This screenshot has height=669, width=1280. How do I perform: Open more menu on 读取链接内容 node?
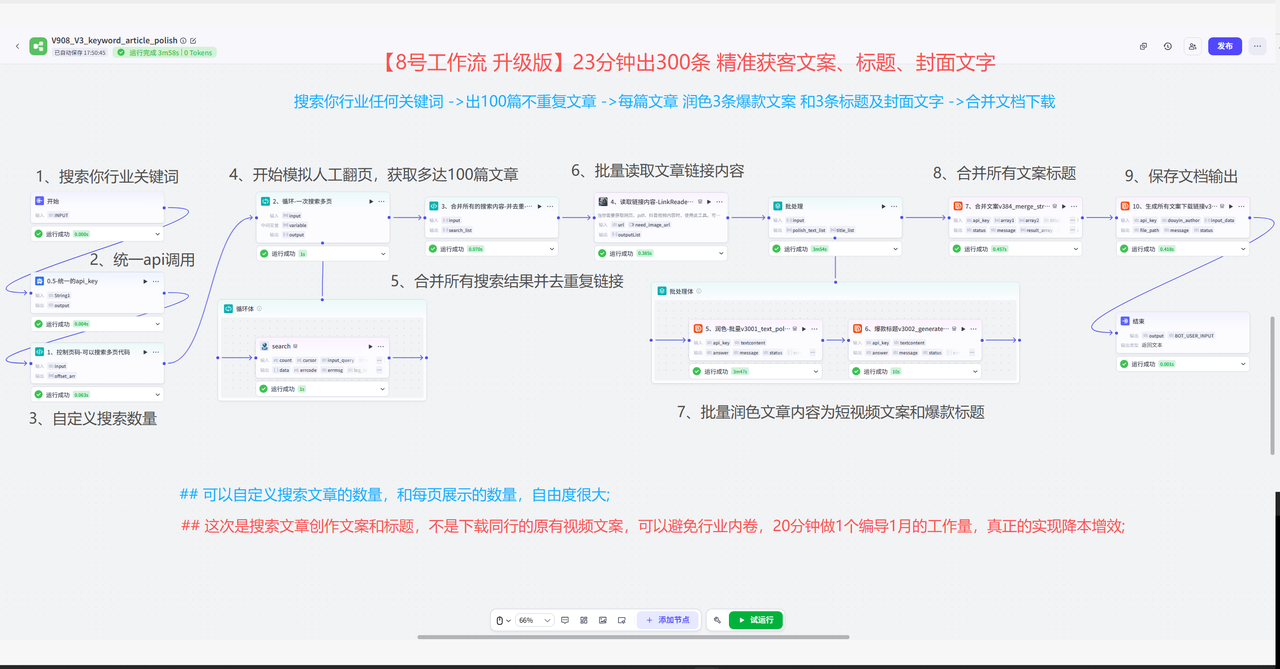point(721,201)
